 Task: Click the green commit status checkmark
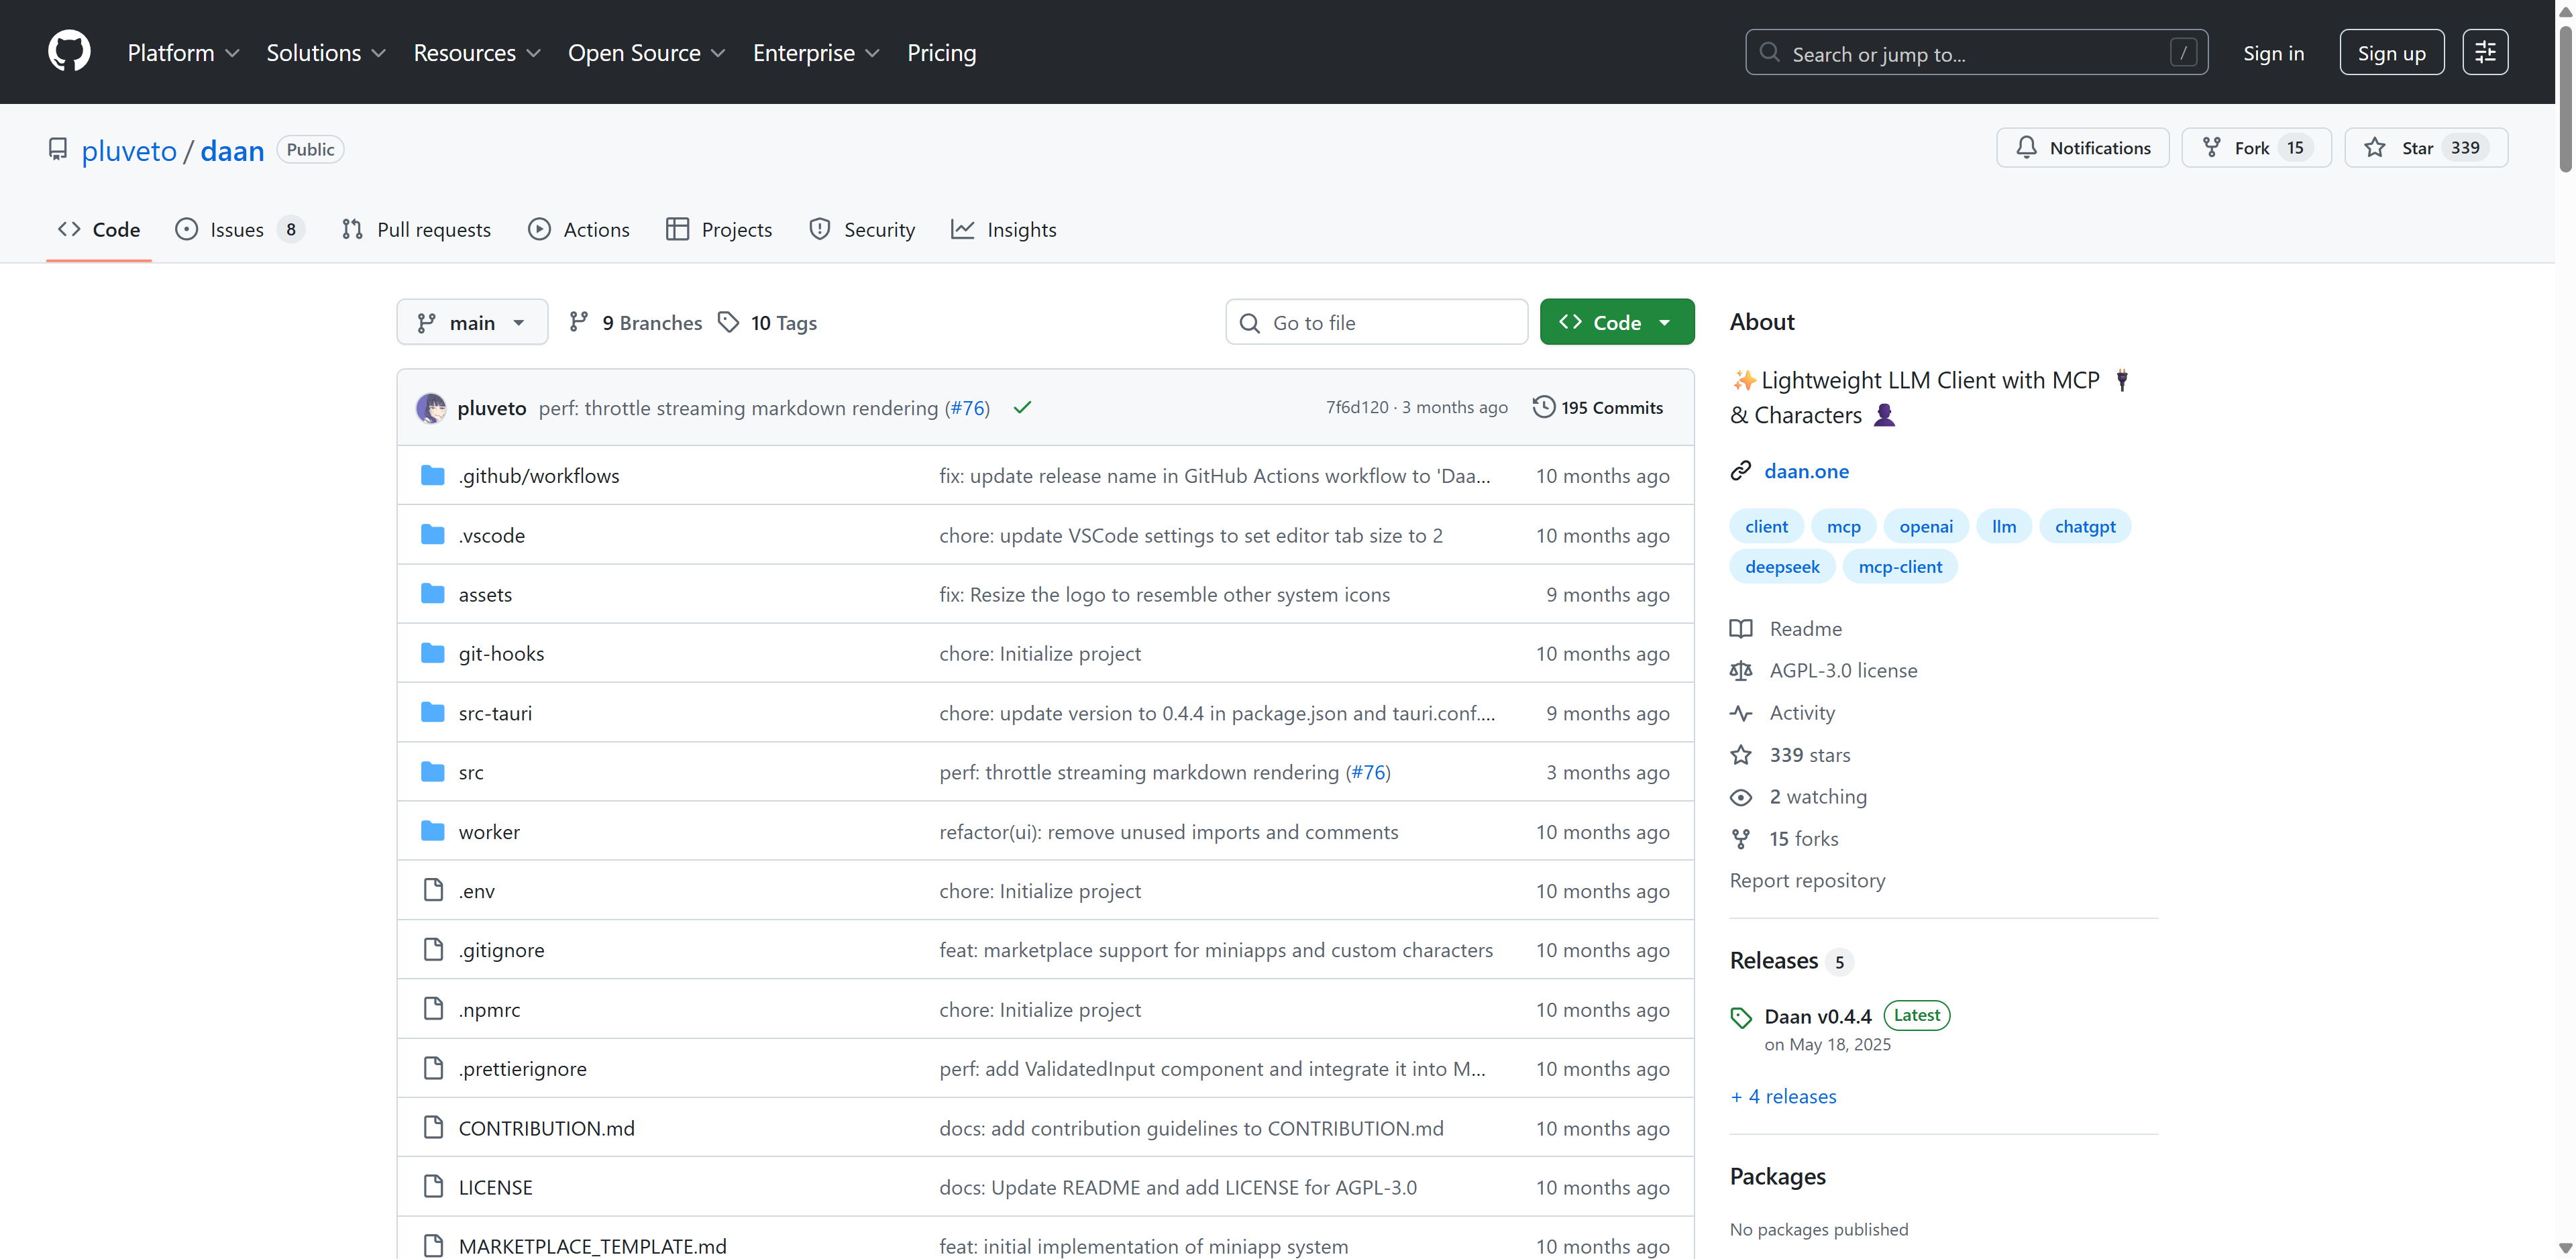[x=1021, y=407]
